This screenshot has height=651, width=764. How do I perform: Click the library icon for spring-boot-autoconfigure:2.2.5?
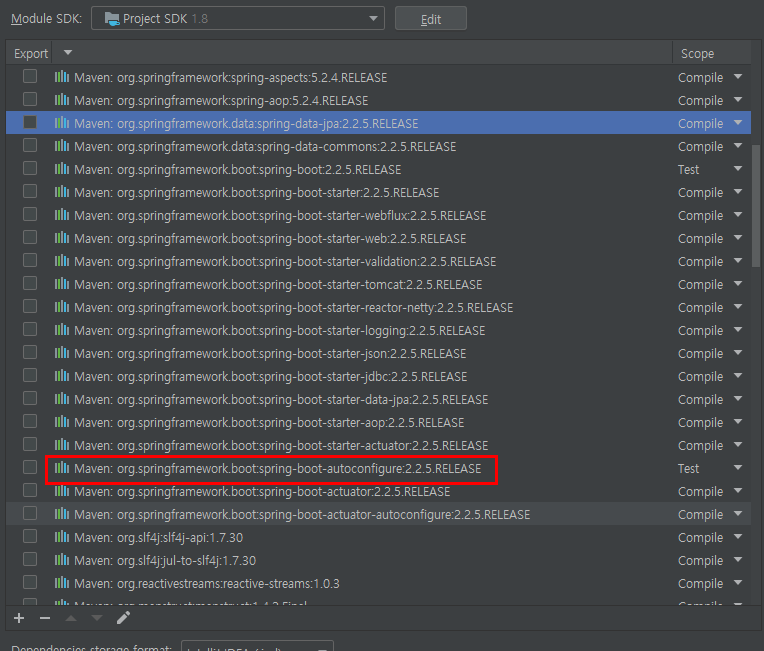tap(62, 467)
